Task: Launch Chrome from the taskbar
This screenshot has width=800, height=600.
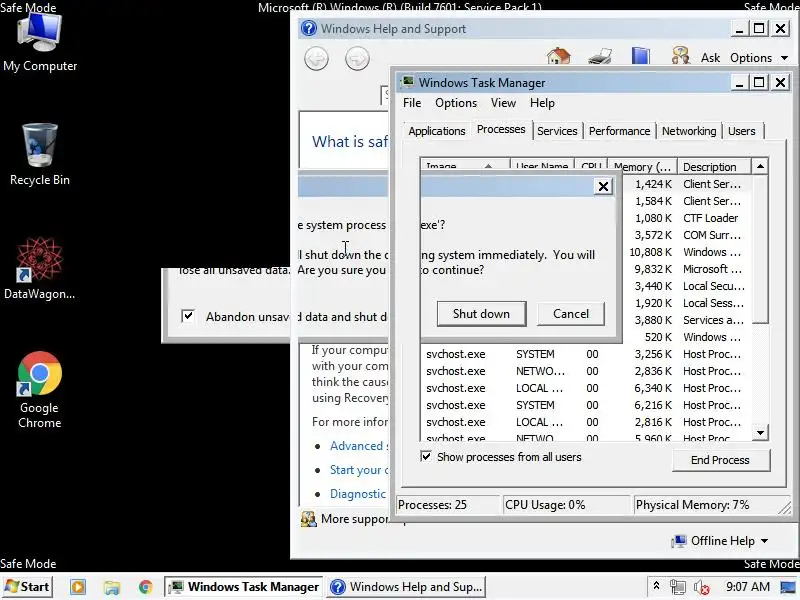Action: tap(145, 587)
